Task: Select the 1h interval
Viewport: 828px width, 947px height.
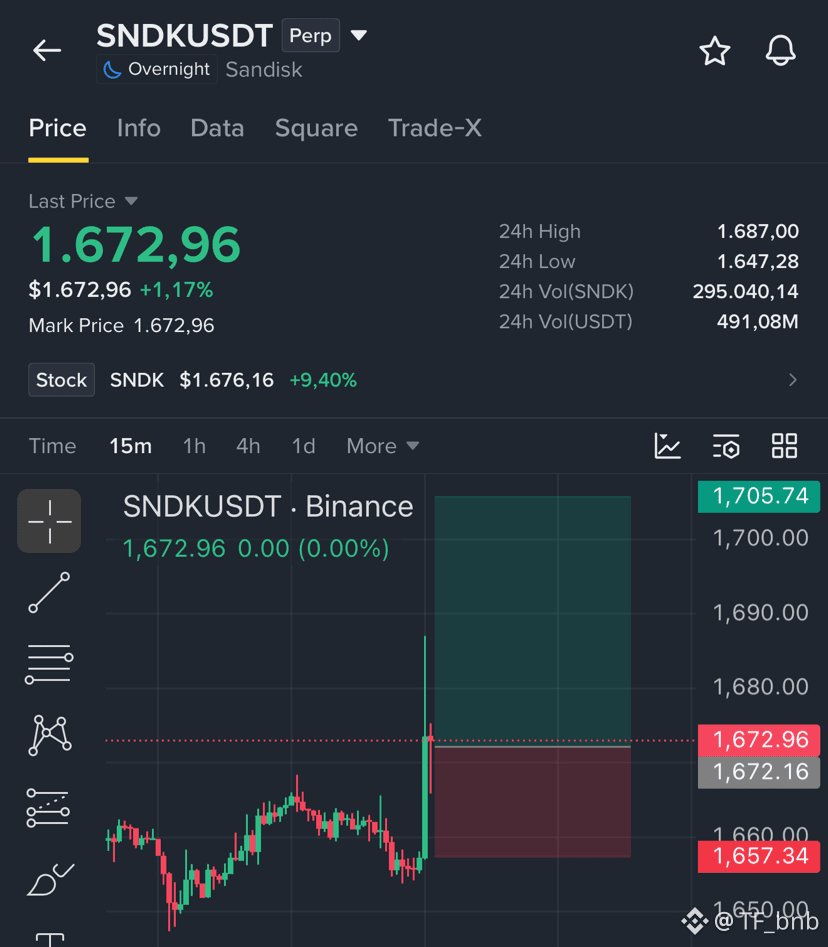Action: coord(194,446)
